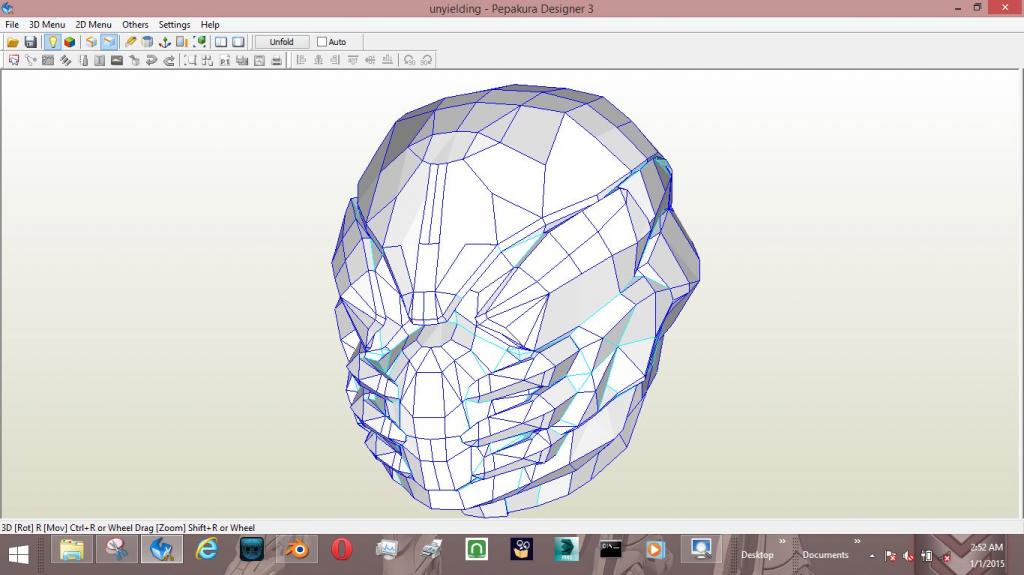Click the yellow pencil toolbar icon
Screen dimensions: 1024x575
131,42
